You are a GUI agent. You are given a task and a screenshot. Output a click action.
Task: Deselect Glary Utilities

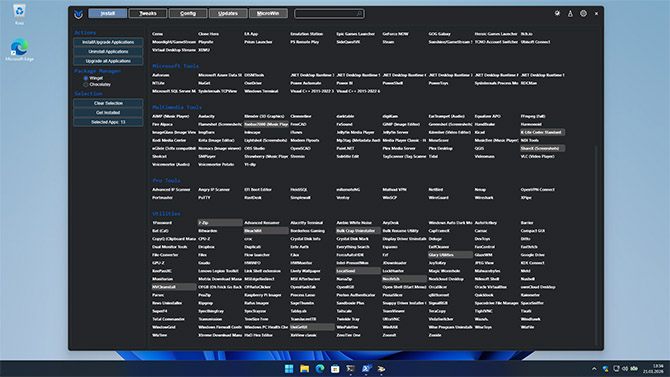(450, 255)
